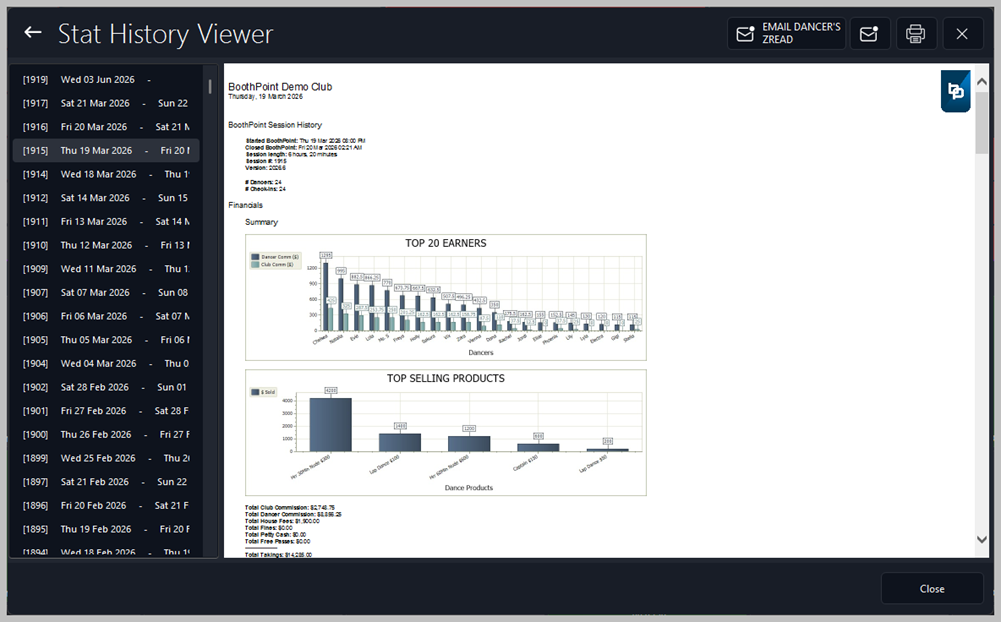1001x622 pixels.
Task: Click the Stat History Viewer title
Action: click(x=165, y=34)
